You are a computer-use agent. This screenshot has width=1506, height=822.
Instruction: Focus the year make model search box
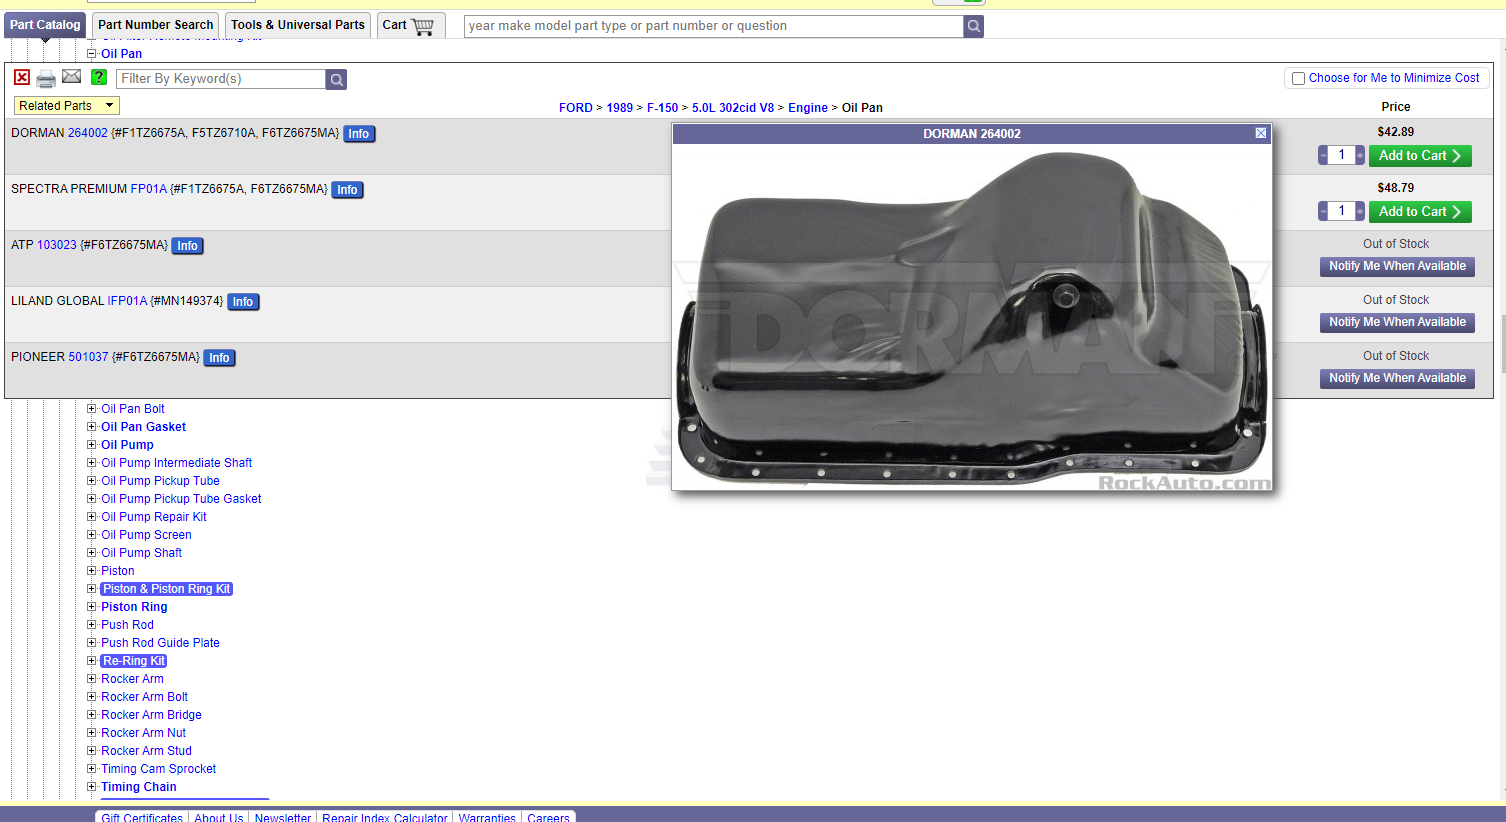point(714,26)
